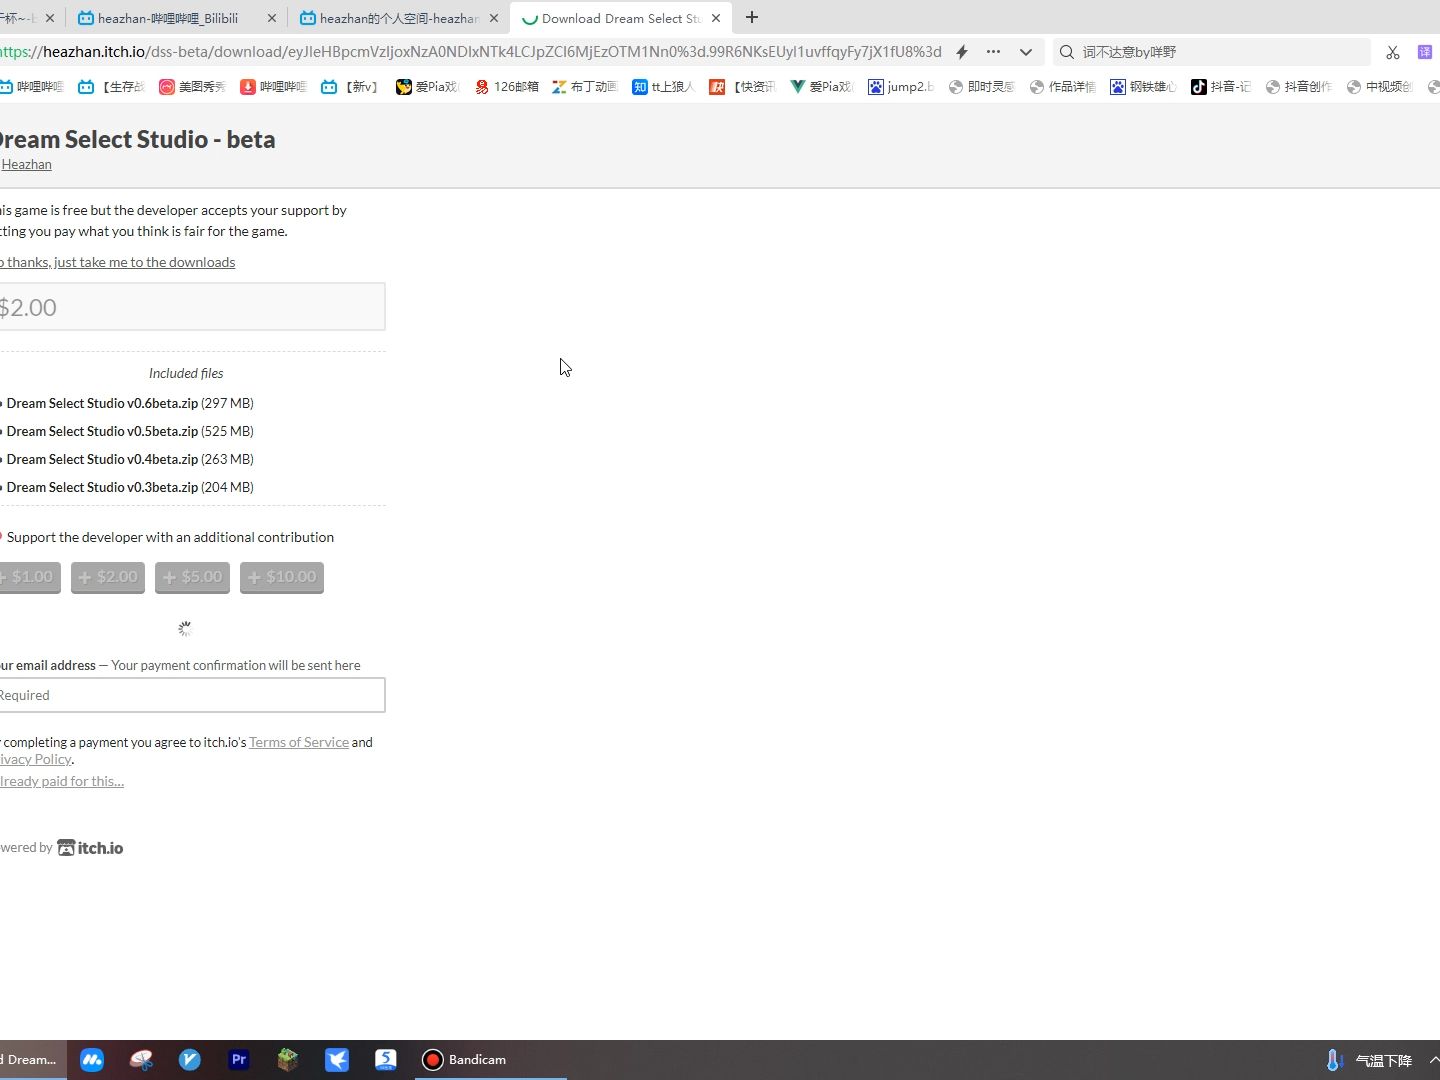Open the Terms of Service link

299,742
